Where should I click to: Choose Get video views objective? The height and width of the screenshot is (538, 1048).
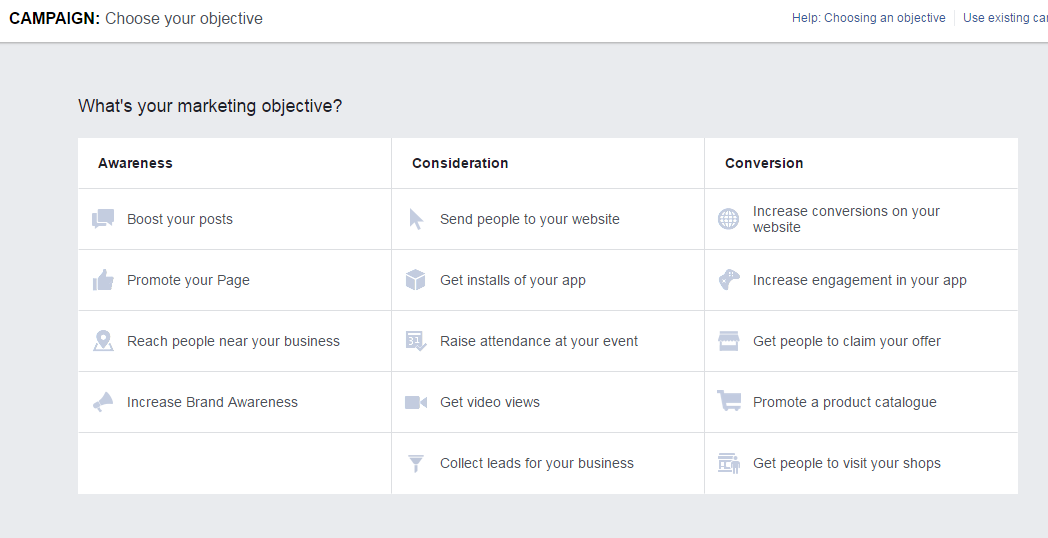[548, 402]
